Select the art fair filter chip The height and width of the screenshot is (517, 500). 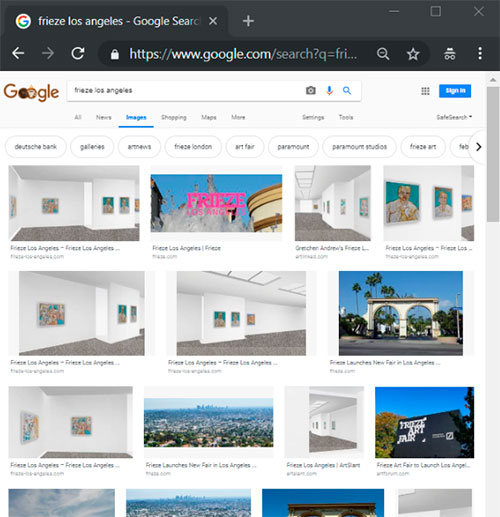click(245, 147)
